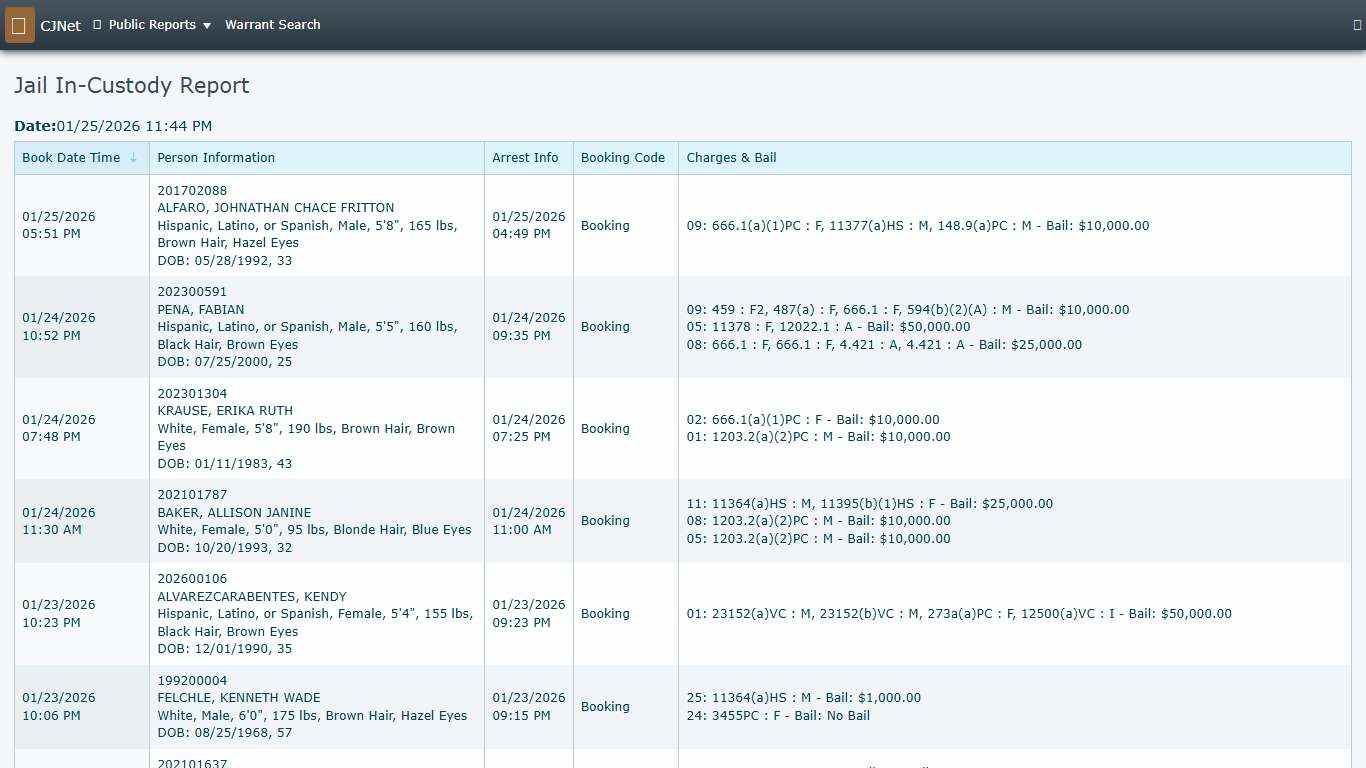The width and height of the screenshot is (1366, 768).
Task: Click the brown CJNet logo icon
Action: (x=19, y=25)
